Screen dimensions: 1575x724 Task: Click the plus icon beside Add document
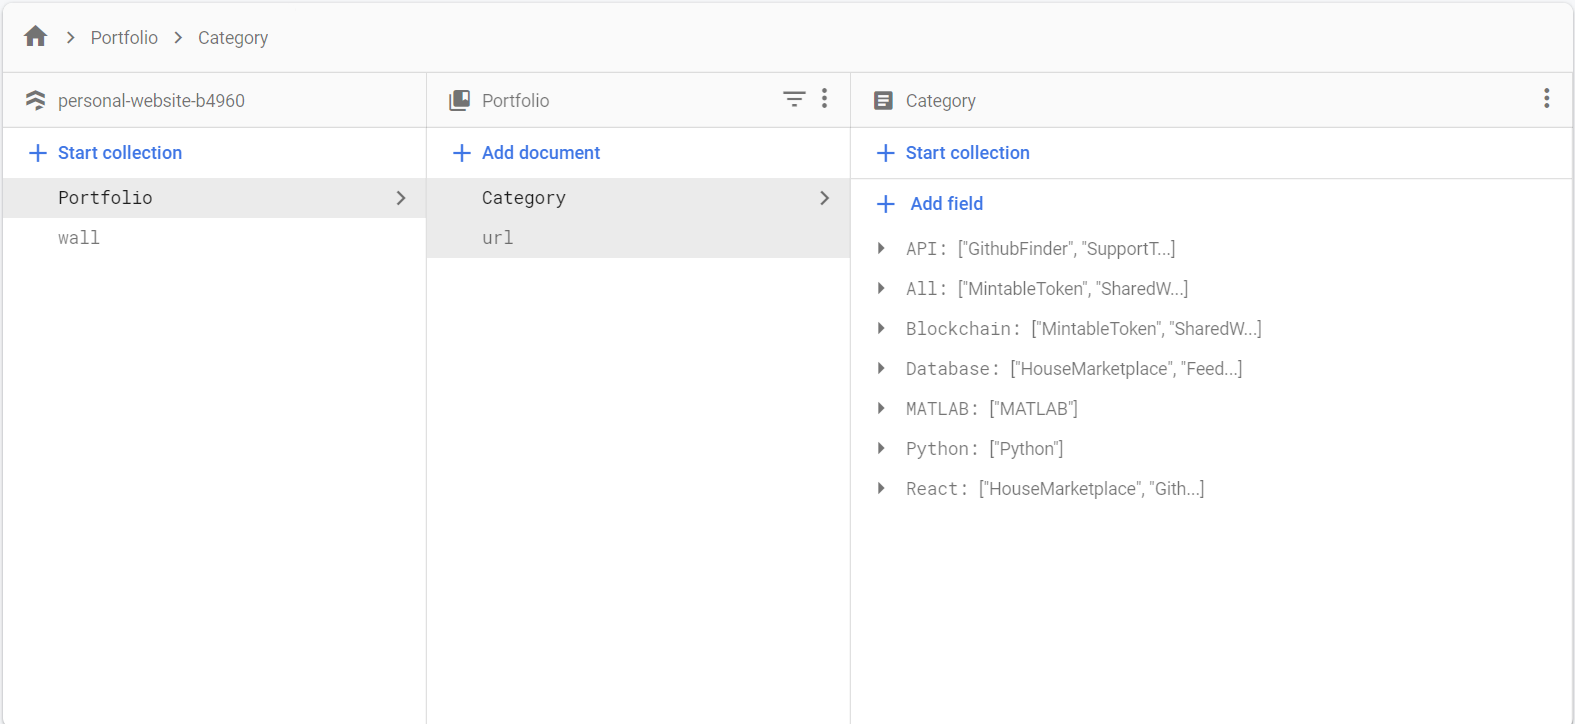click(x=462, y=153)
